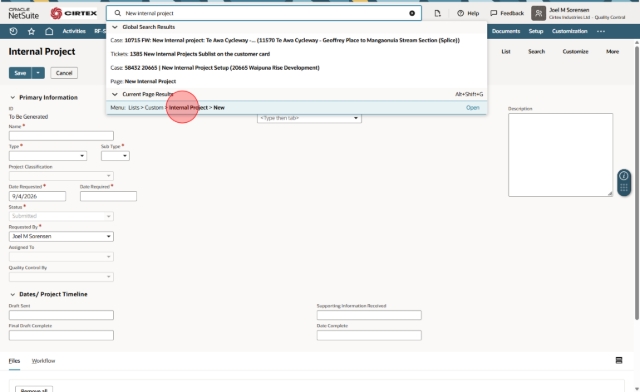Open the Feedback link
Viewport: 640px width, 392px height.
[507, 13]
